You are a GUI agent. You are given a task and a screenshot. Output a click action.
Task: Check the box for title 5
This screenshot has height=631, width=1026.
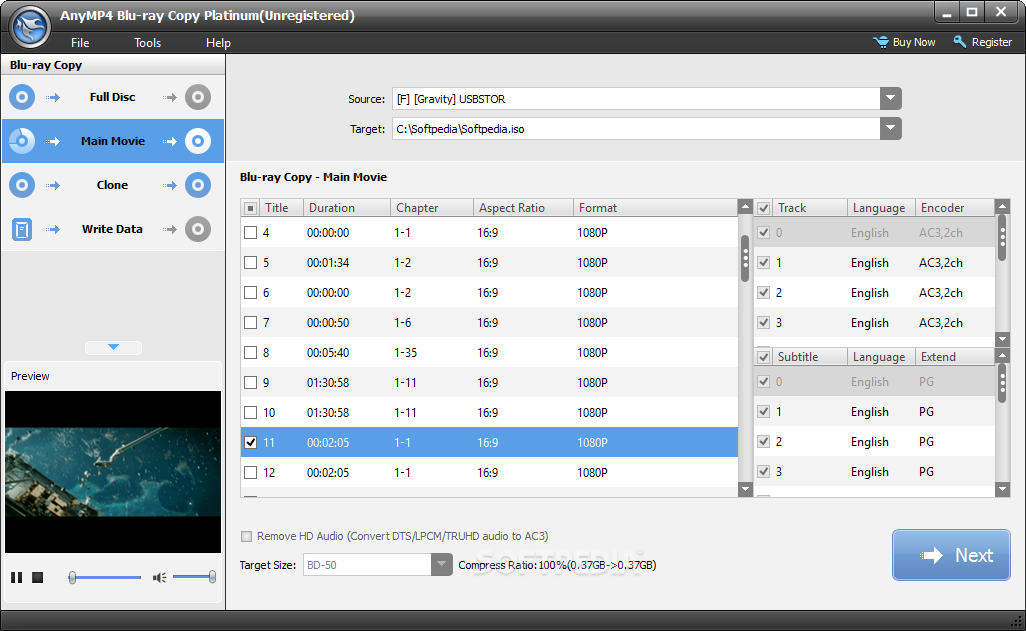251,262
